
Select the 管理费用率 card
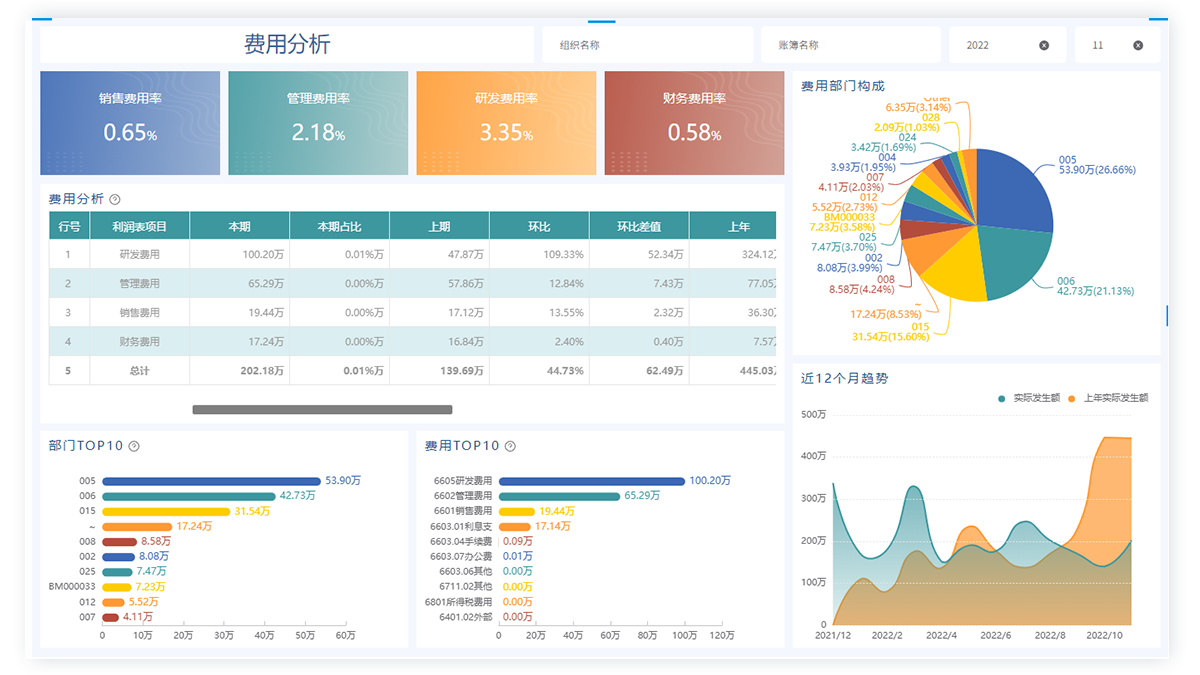(x=318, y=123)
